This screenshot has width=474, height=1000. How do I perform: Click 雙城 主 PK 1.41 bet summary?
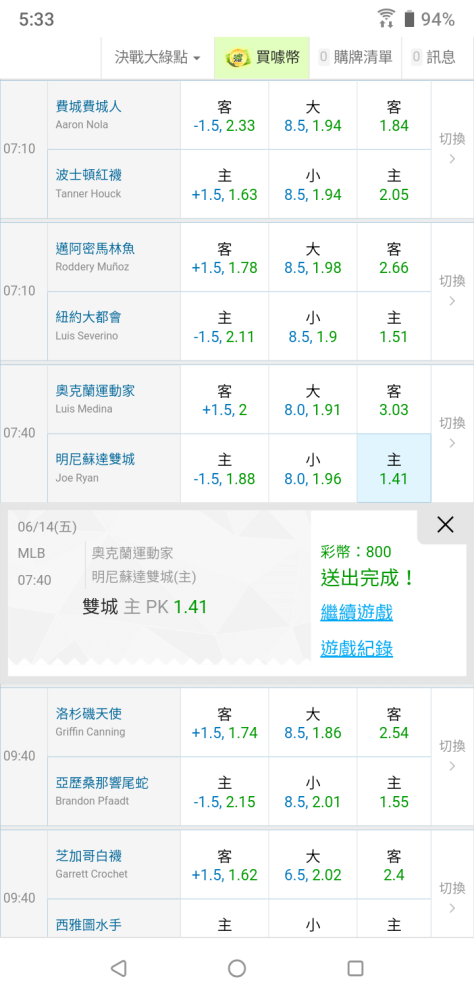[x=145, y=607]
